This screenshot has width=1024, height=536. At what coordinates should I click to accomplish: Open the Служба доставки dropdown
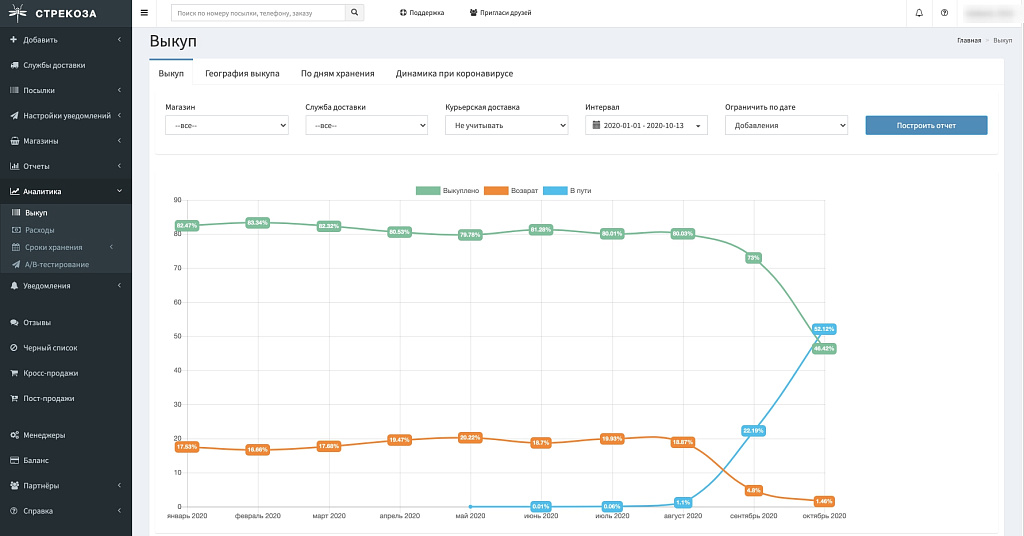pyautogui.click(x=366, y=126)
